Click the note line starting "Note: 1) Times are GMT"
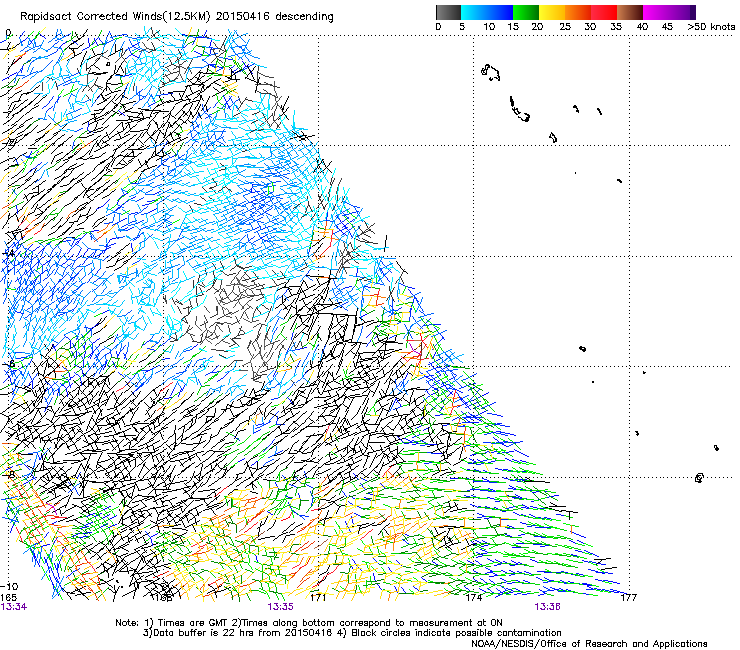The image size is (740, 650). coord(309,623)
